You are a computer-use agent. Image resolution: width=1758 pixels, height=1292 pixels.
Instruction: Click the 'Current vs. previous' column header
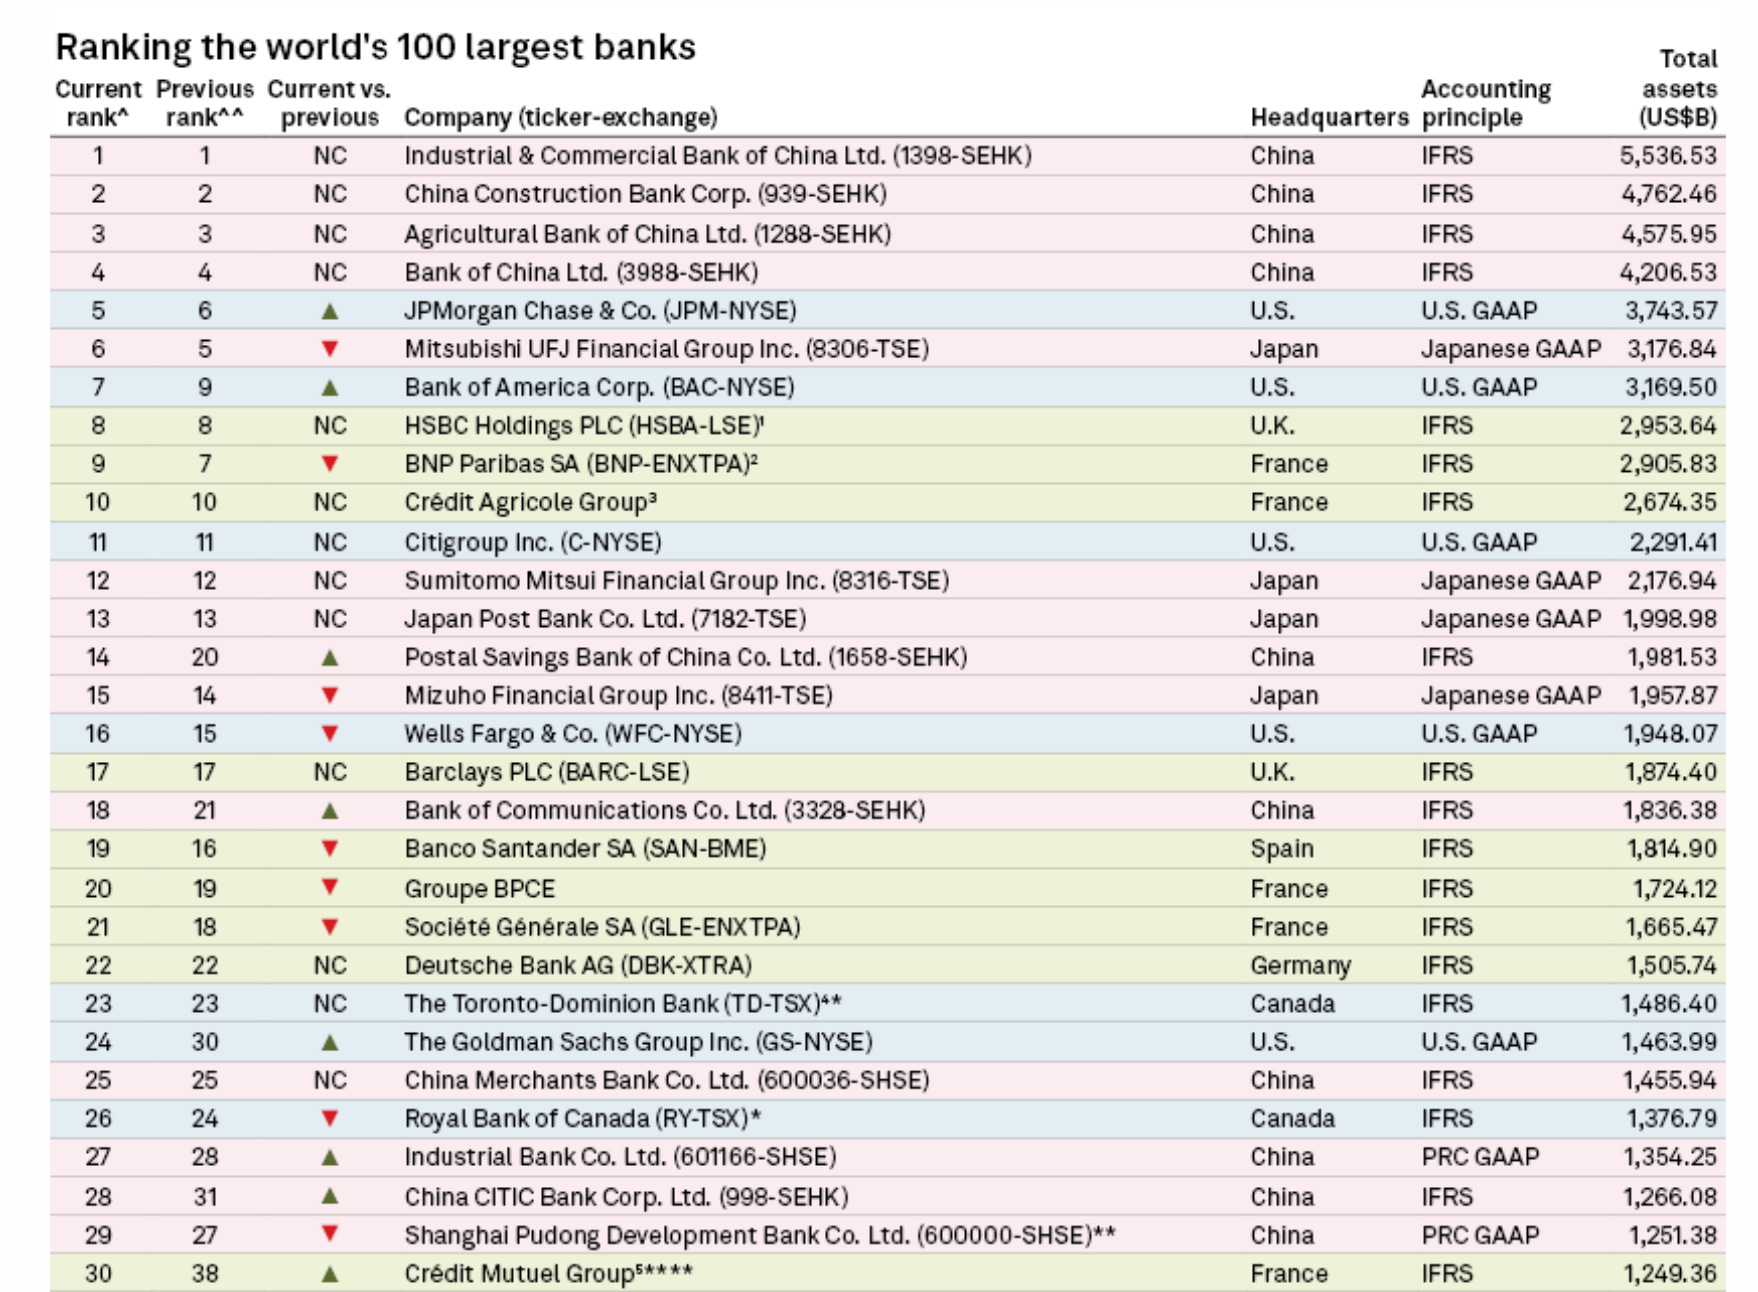tap(329, 103)
